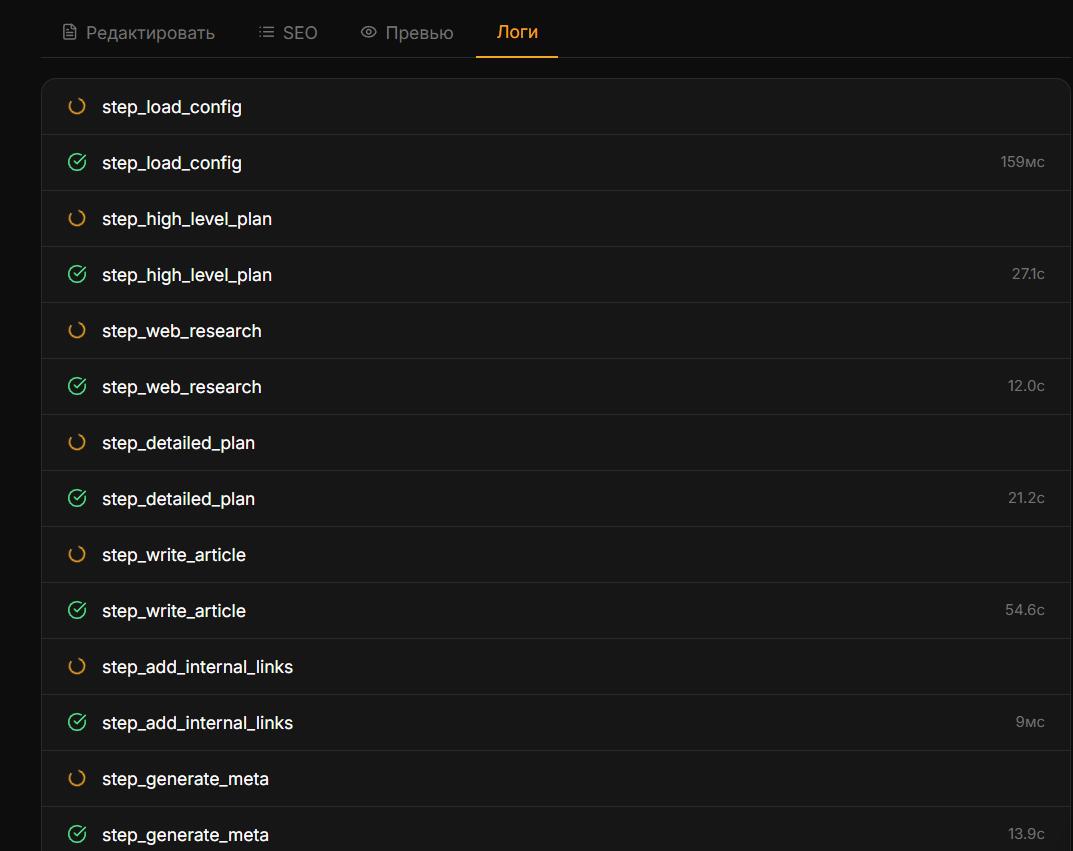
Task: Select the in-progress step_high_level_plan label without duration
Action: pos(187,220)
